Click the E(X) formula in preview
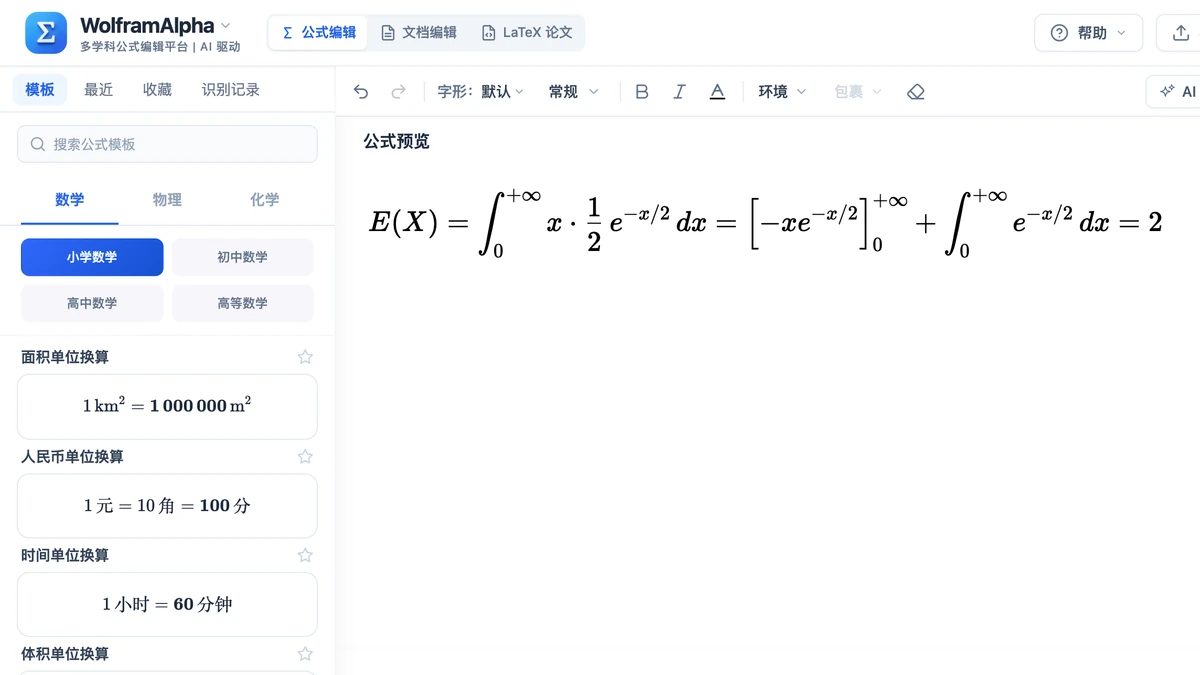 (766, 223)
